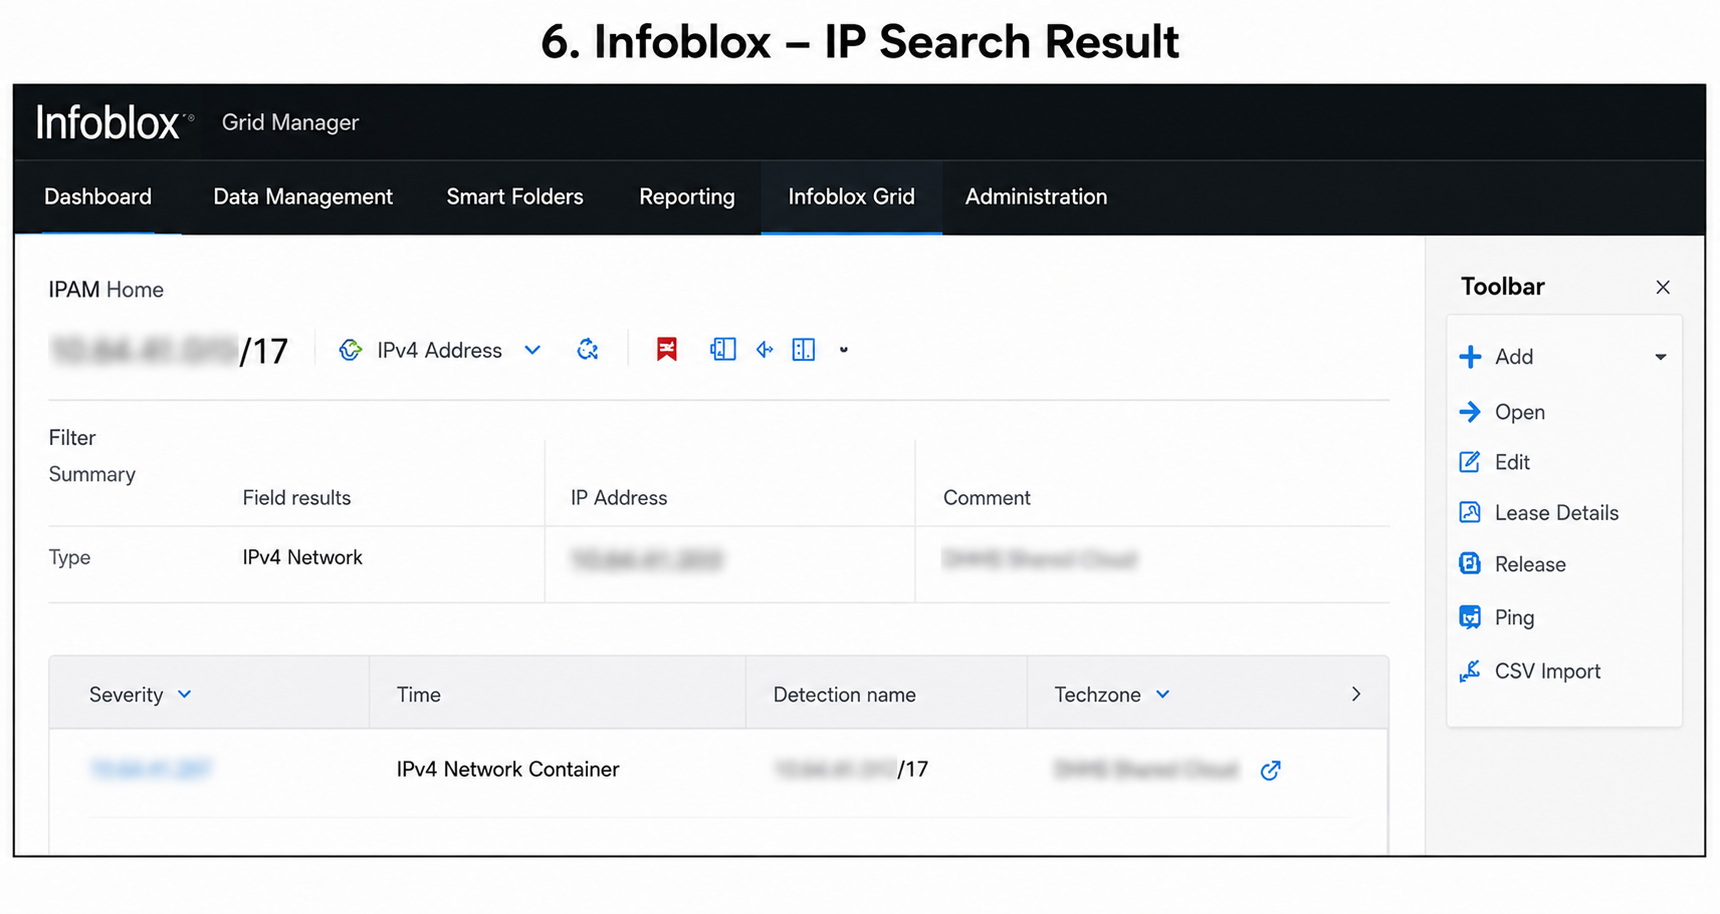Open the Dashboard tab
1720x914 pixels.
98,197
